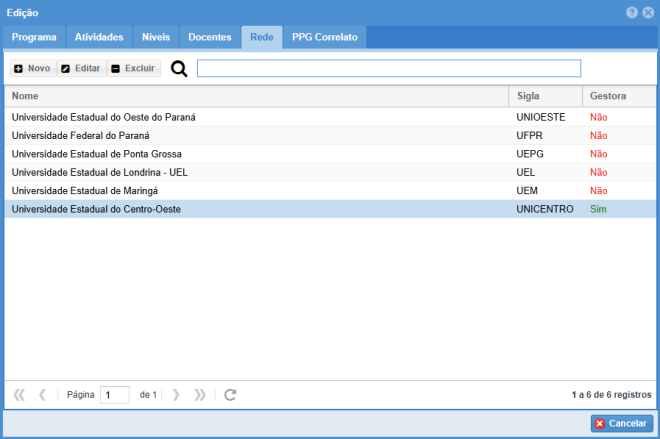Viewport: 660px width, 439px height.
Task: Click the page number input box
Action: [x=114, y=395]
